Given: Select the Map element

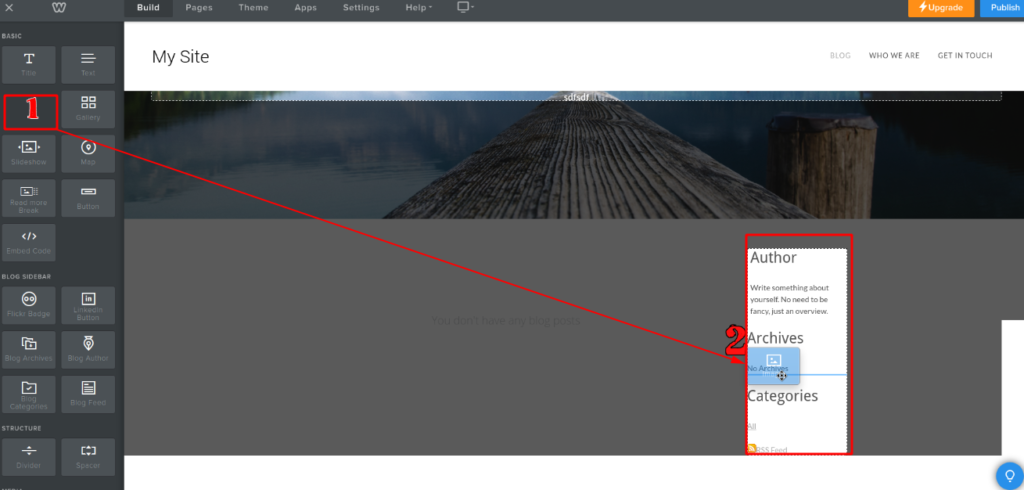Looking at the screenshot, I should (88, 154).
